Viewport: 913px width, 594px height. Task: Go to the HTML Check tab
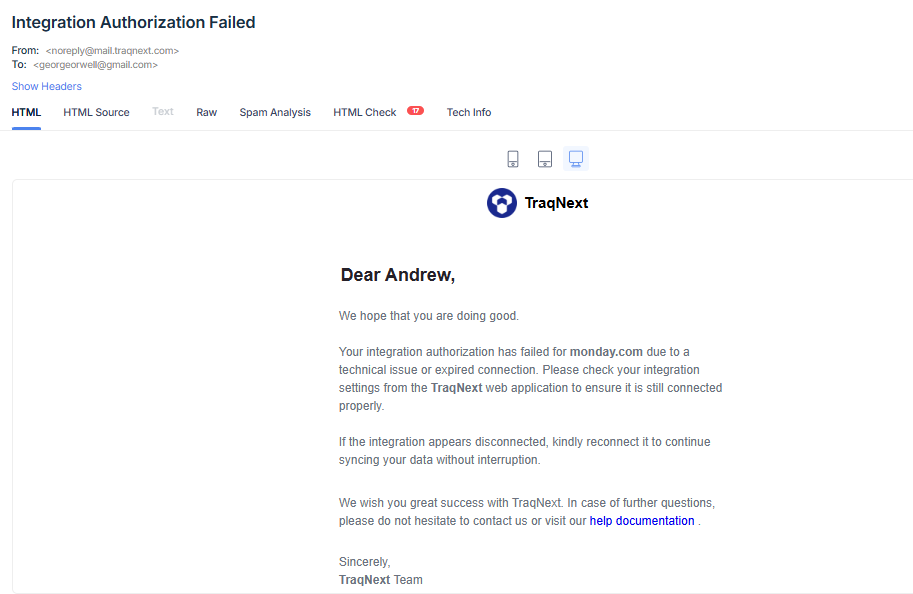[x=365, y=112]
